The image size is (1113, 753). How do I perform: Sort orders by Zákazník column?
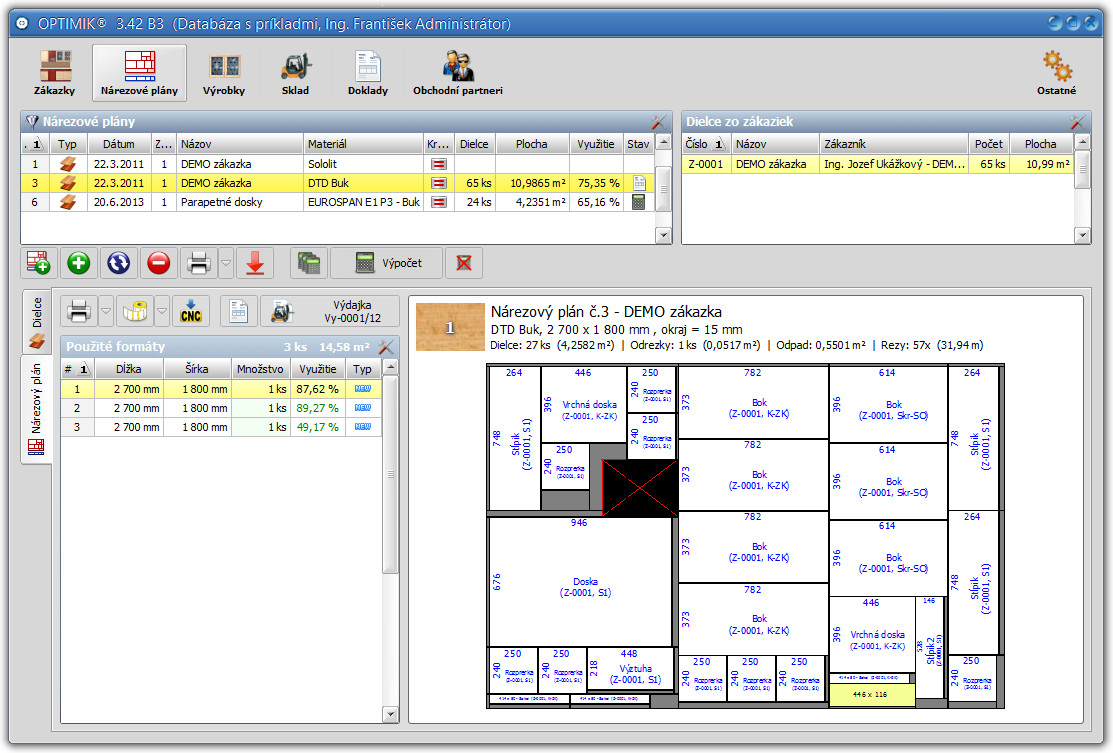point(894,144)
